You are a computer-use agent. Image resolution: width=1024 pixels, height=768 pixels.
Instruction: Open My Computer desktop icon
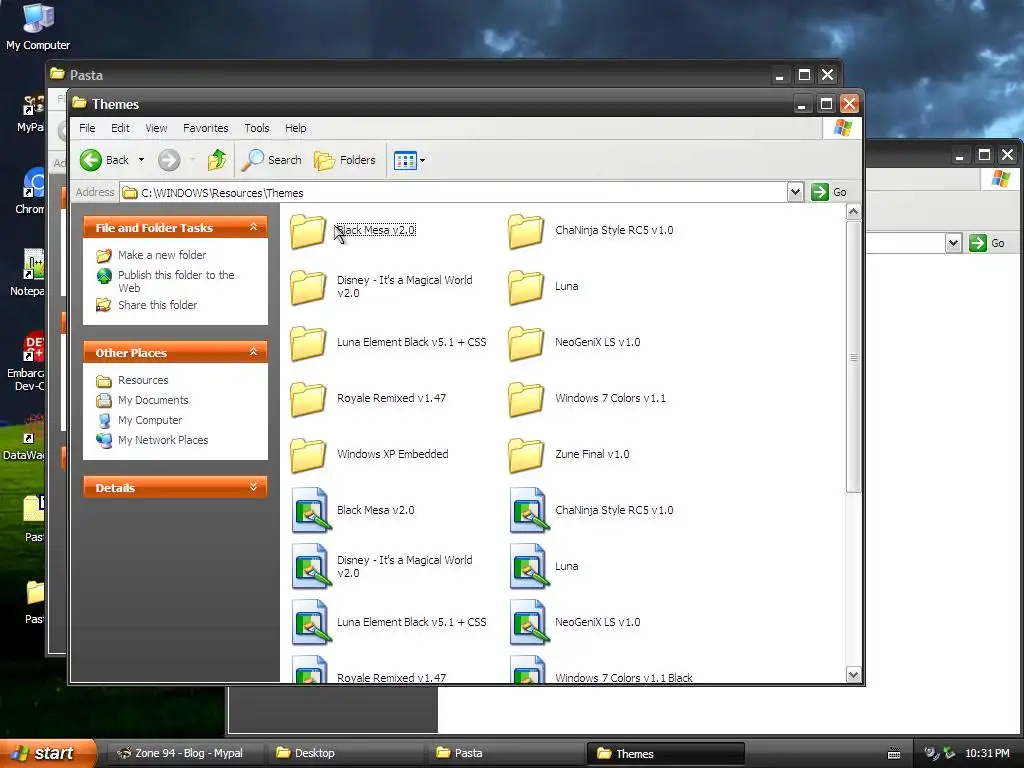[38, 27]
